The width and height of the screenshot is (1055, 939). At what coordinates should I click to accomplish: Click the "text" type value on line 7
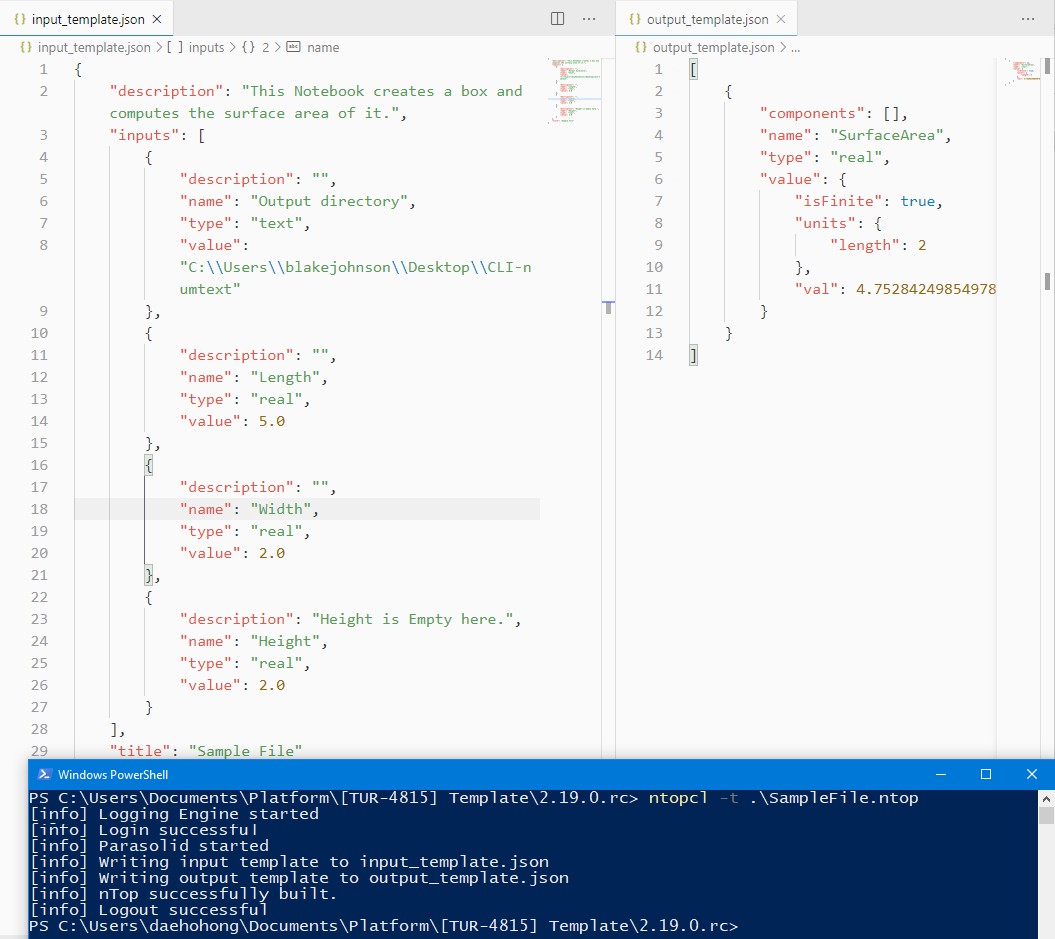point(277,223)
